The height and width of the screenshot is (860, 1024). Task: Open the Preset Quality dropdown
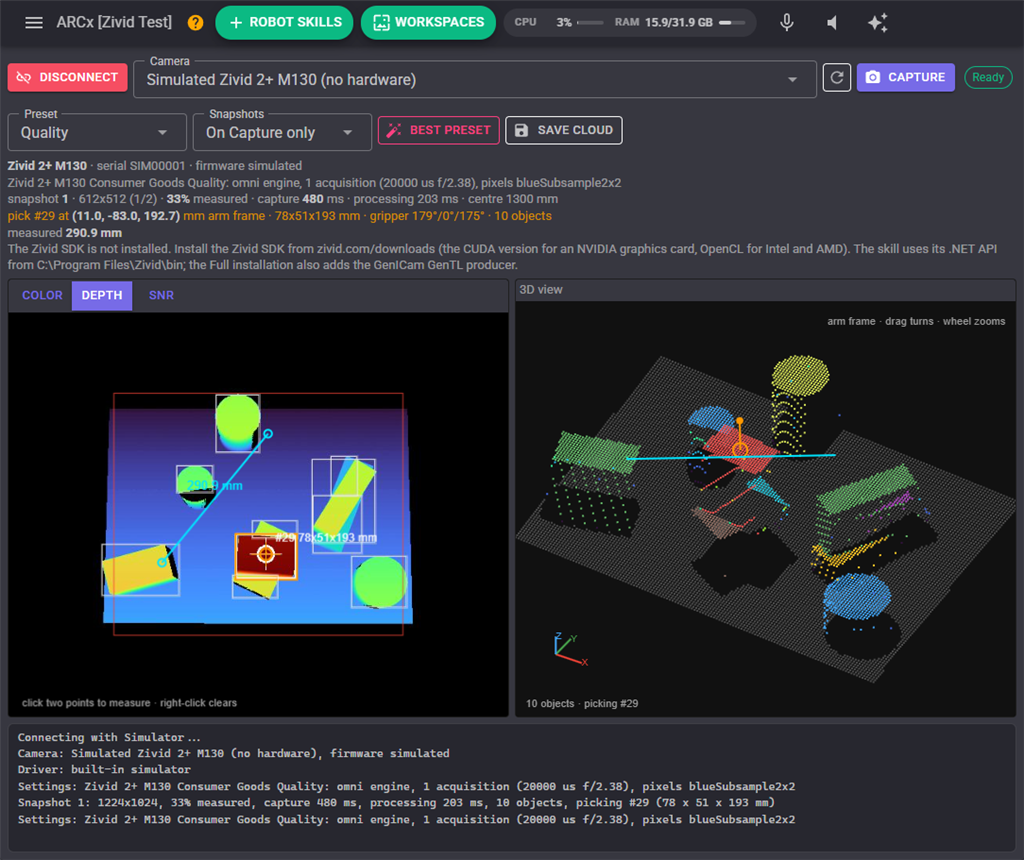coord(97,133)
